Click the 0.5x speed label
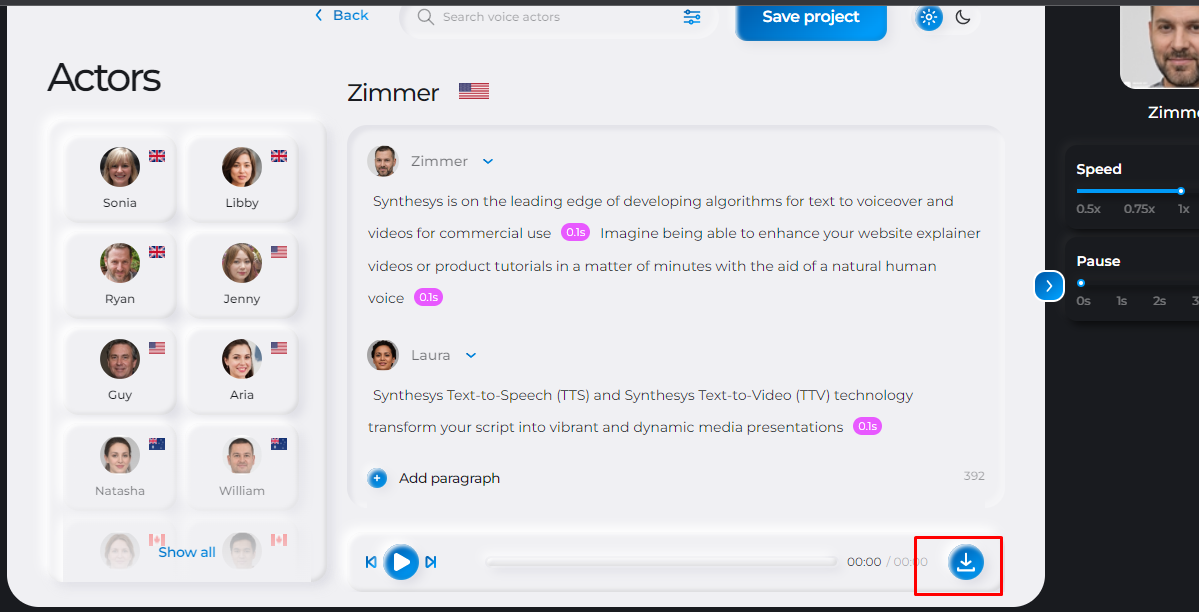This screenshot has height=612, width=1199. click(x=1088, y=209)
